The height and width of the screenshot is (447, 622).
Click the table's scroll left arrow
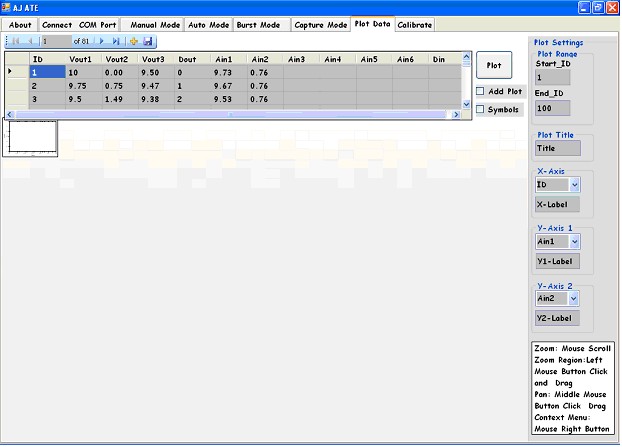click(x=10, y=114)
